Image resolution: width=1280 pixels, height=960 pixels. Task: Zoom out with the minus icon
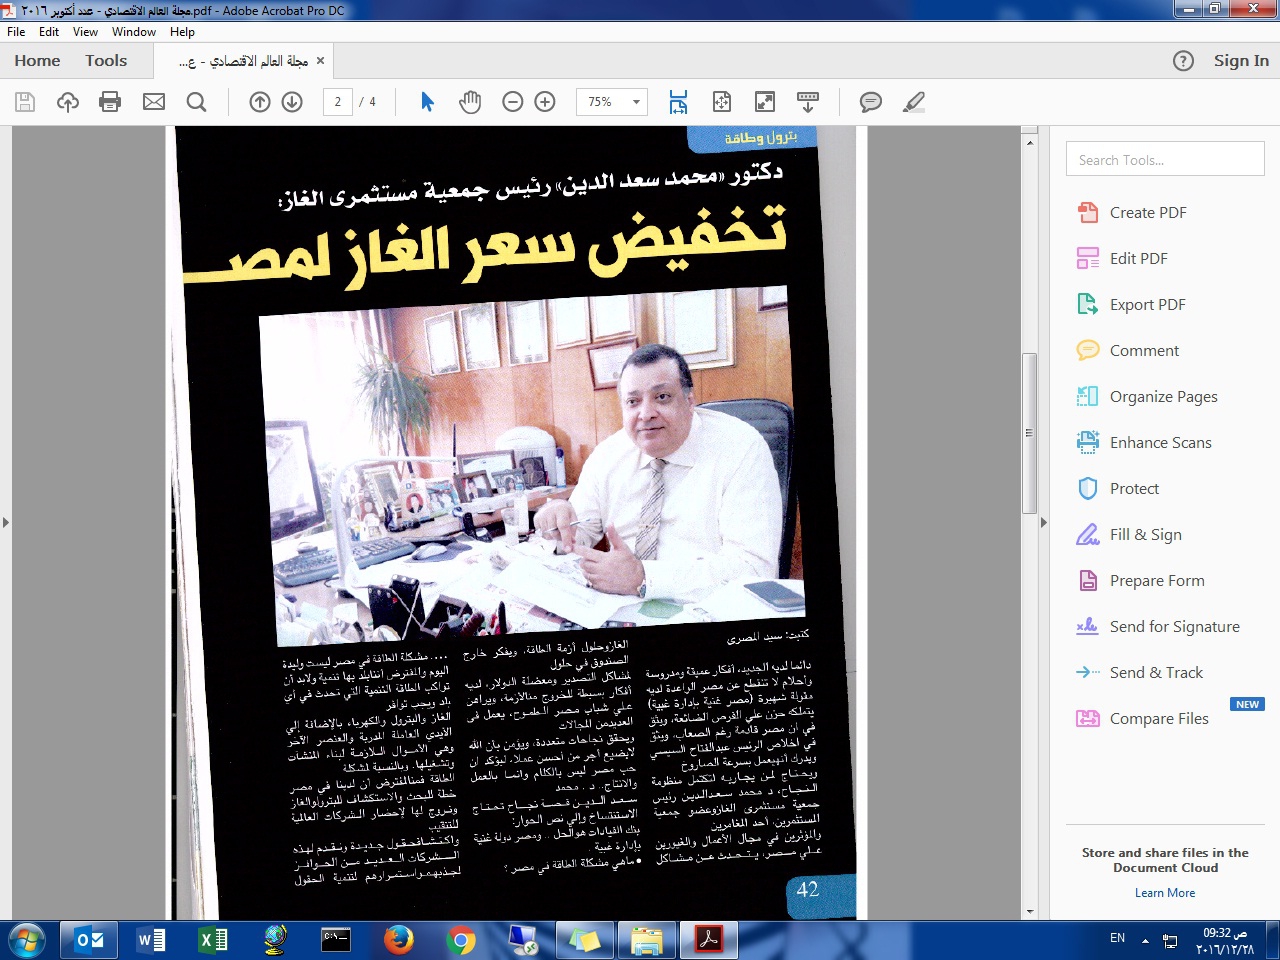coord(513,102)
